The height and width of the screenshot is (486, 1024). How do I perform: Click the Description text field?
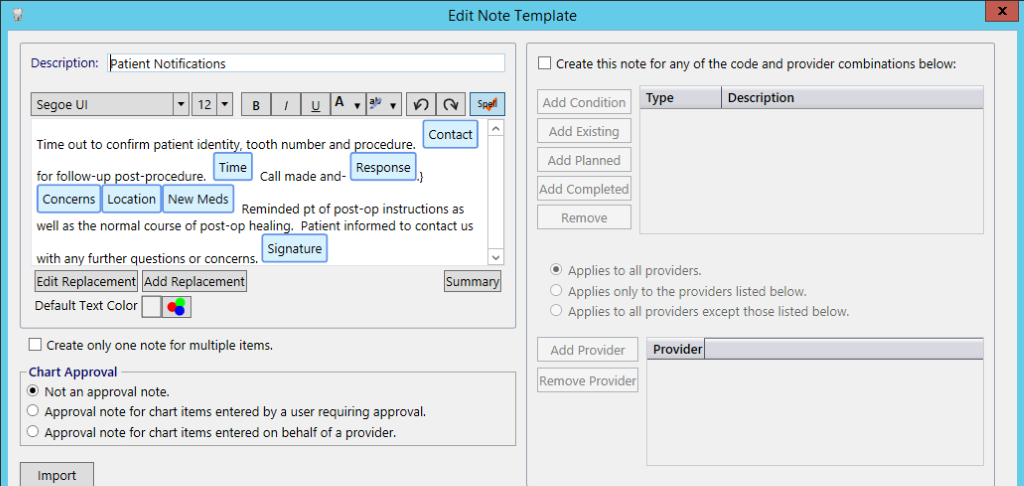point(306,63)
